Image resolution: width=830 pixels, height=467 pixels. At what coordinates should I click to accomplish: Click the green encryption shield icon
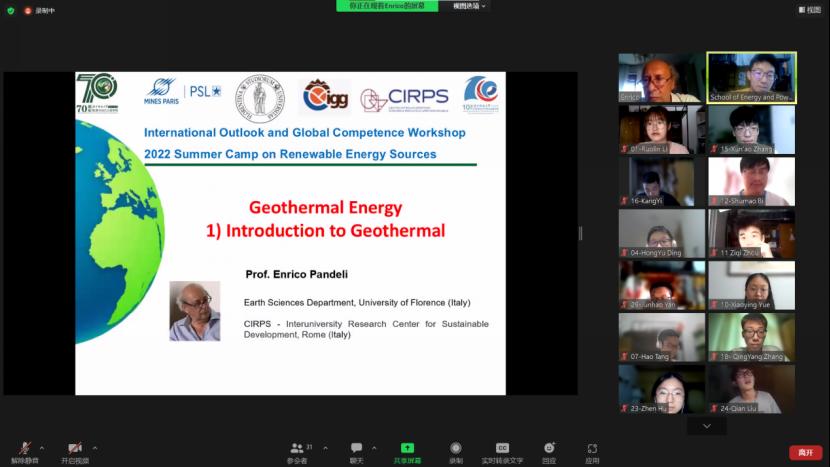coord(11,10)
